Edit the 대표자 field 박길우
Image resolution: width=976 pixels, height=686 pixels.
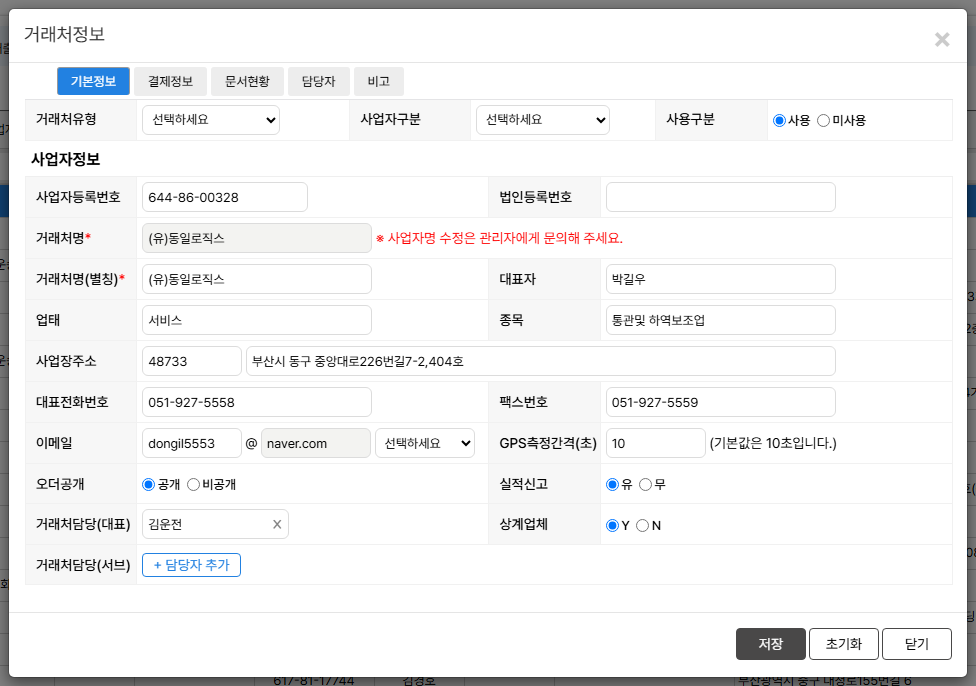tap(721, 280)
